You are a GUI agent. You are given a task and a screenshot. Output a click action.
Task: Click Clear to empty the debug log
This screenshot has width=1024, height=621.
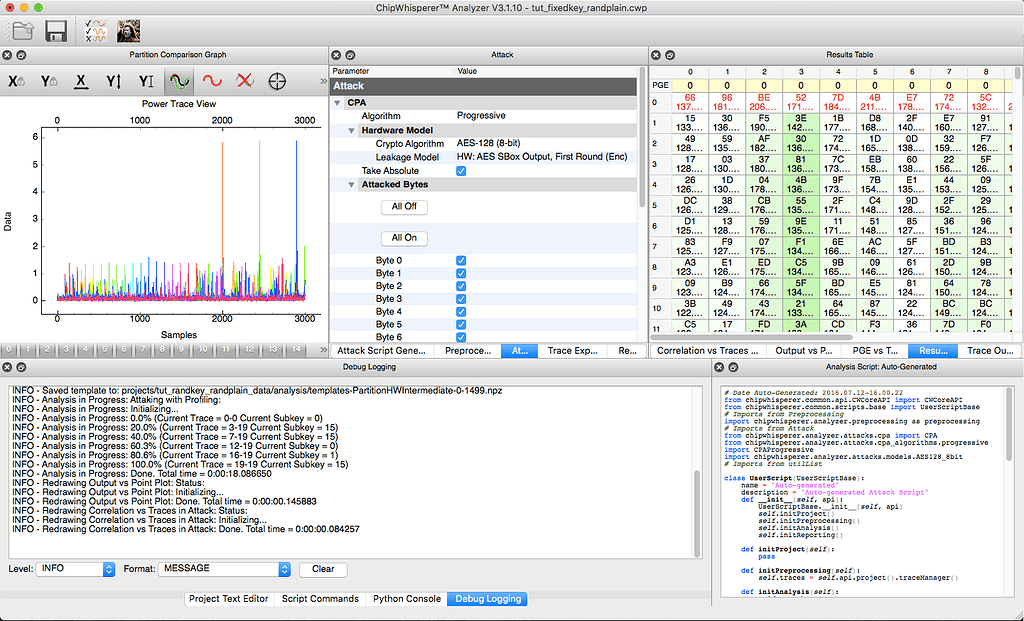pyautogui.click(x=322, y=569)
